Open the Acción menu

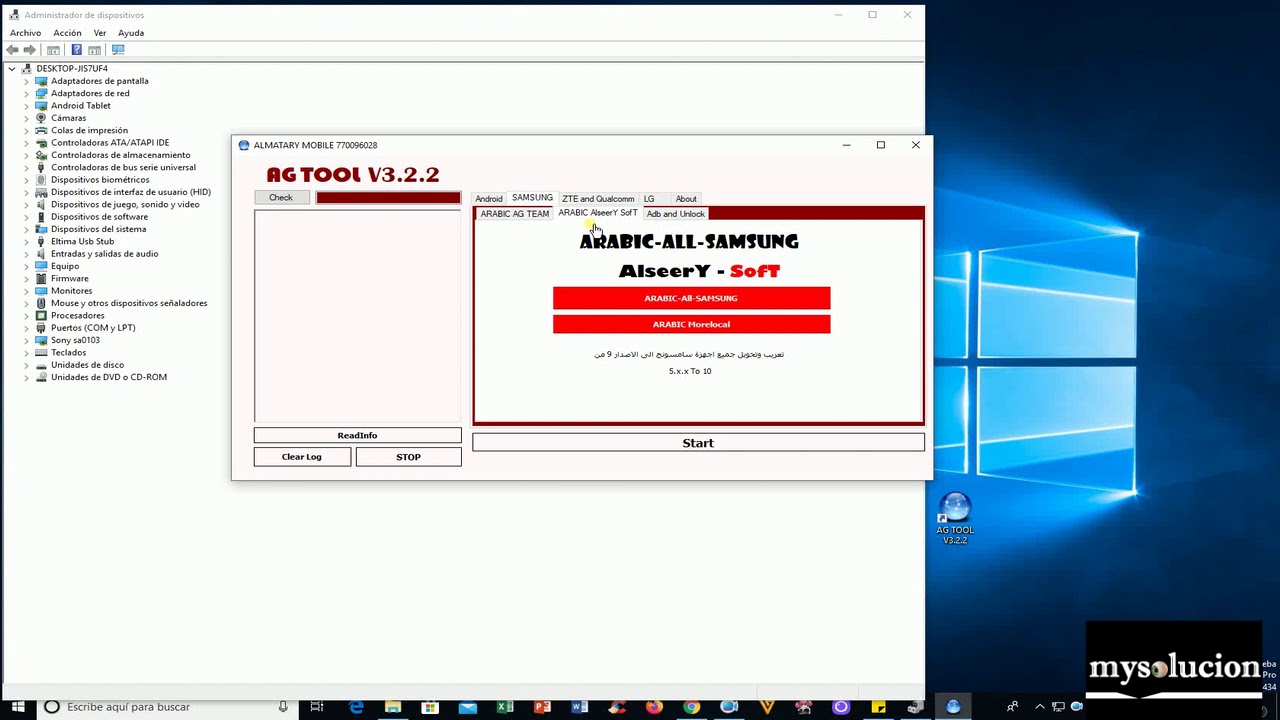67,33
